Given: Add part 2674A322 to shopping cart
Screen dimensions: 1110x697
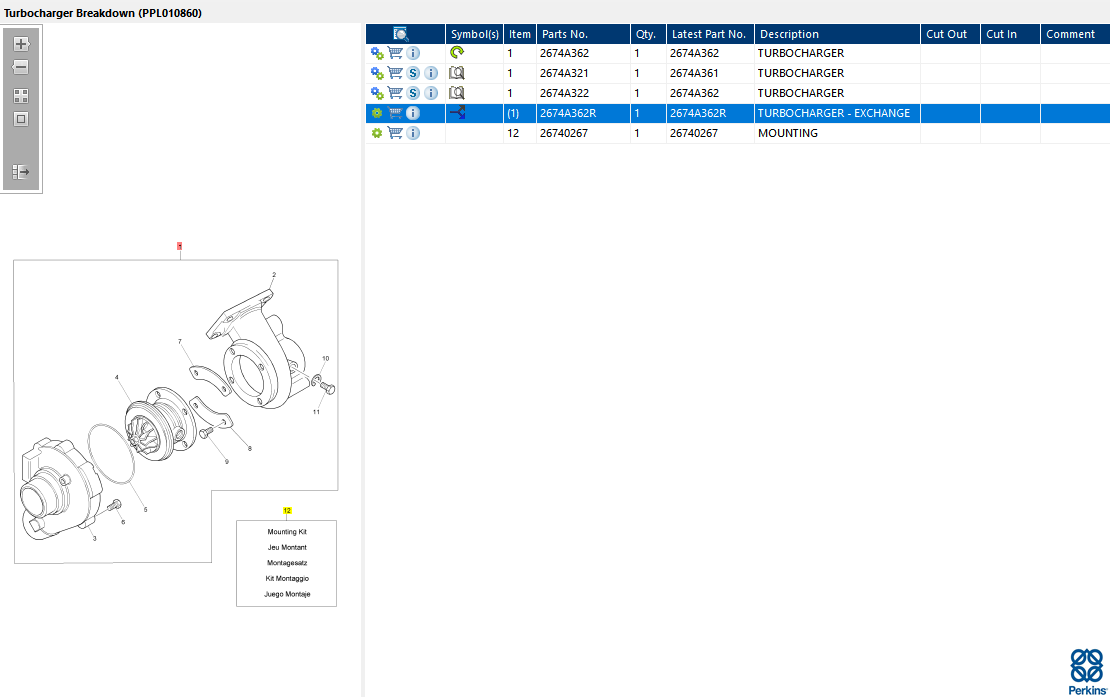Looking at the screenshot, I should pos(395,93).
